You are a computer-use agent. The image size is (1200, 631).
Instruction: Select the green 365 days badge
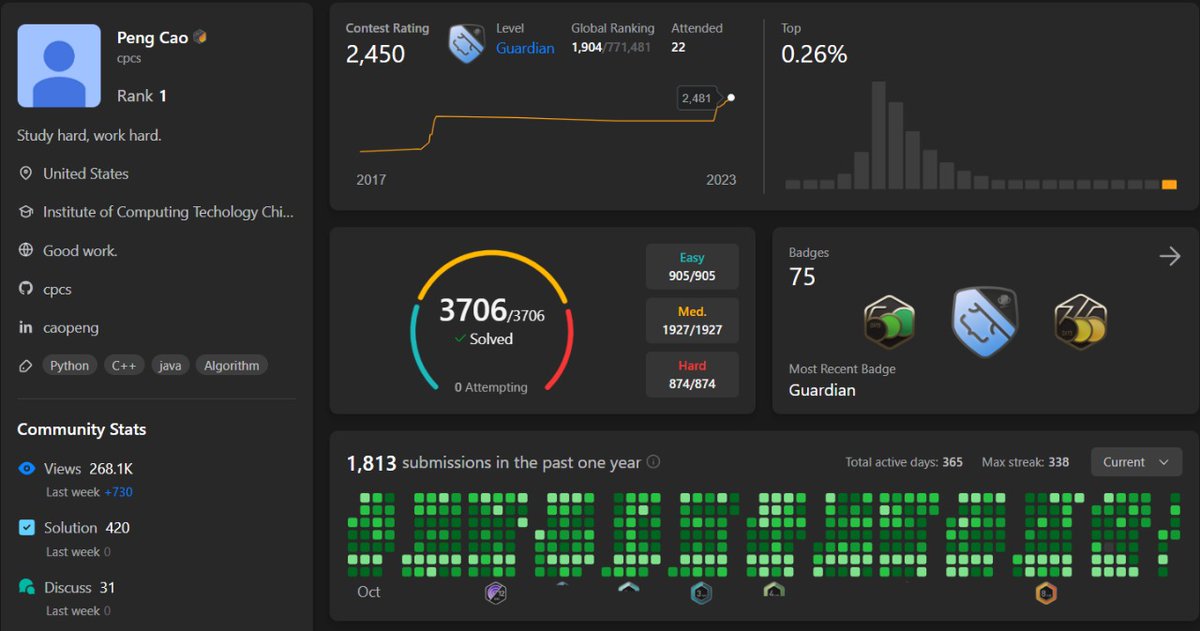point(889,322)
